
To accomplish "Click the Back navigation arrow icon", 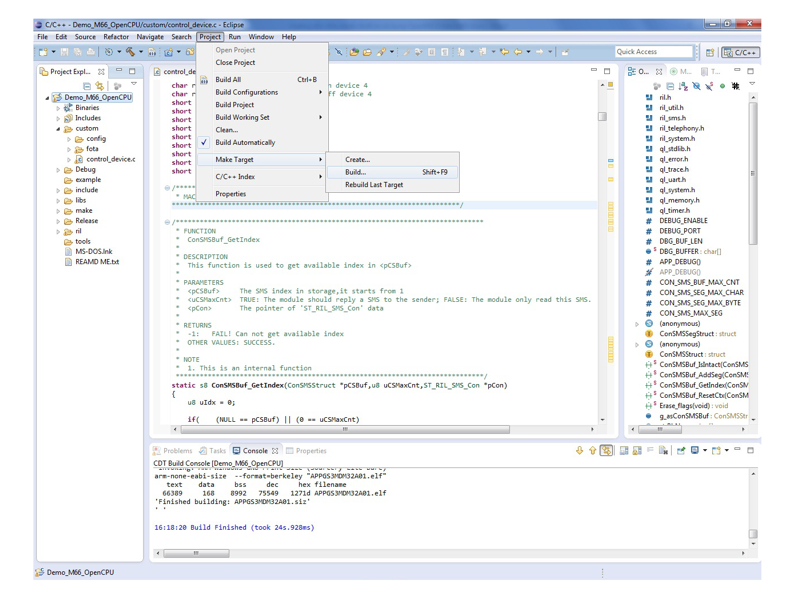I will (x=517, y=52).
